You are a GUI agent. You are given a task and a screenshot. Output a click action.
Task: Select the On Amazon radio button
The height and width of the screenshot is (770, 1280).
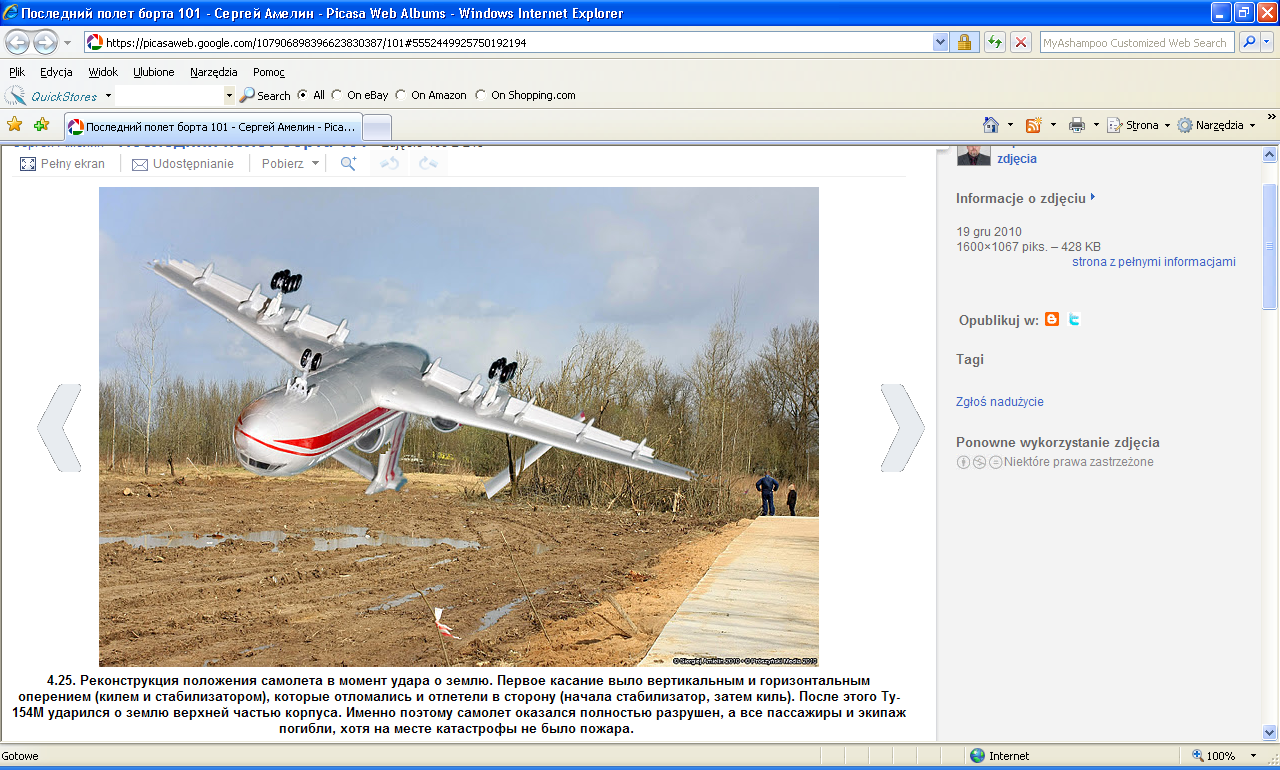click(401, 95)
